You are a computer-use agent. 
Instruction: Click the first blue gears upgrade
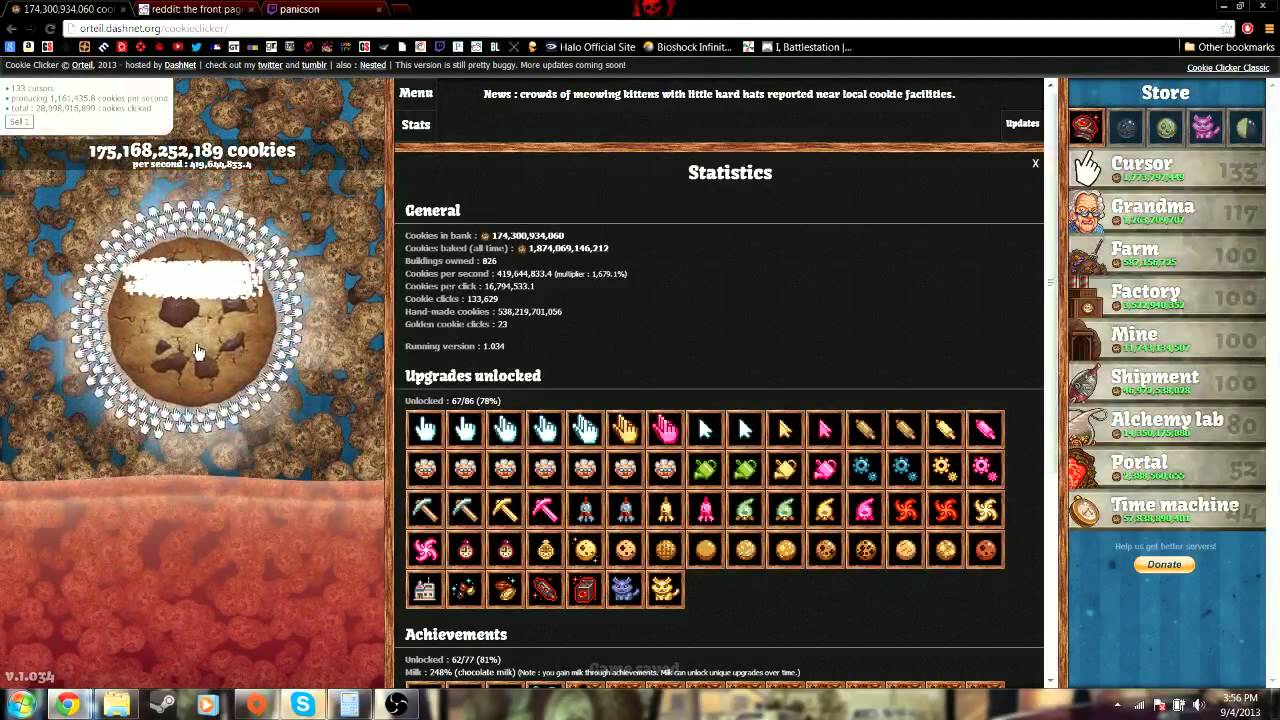click(x=865, y=470)
